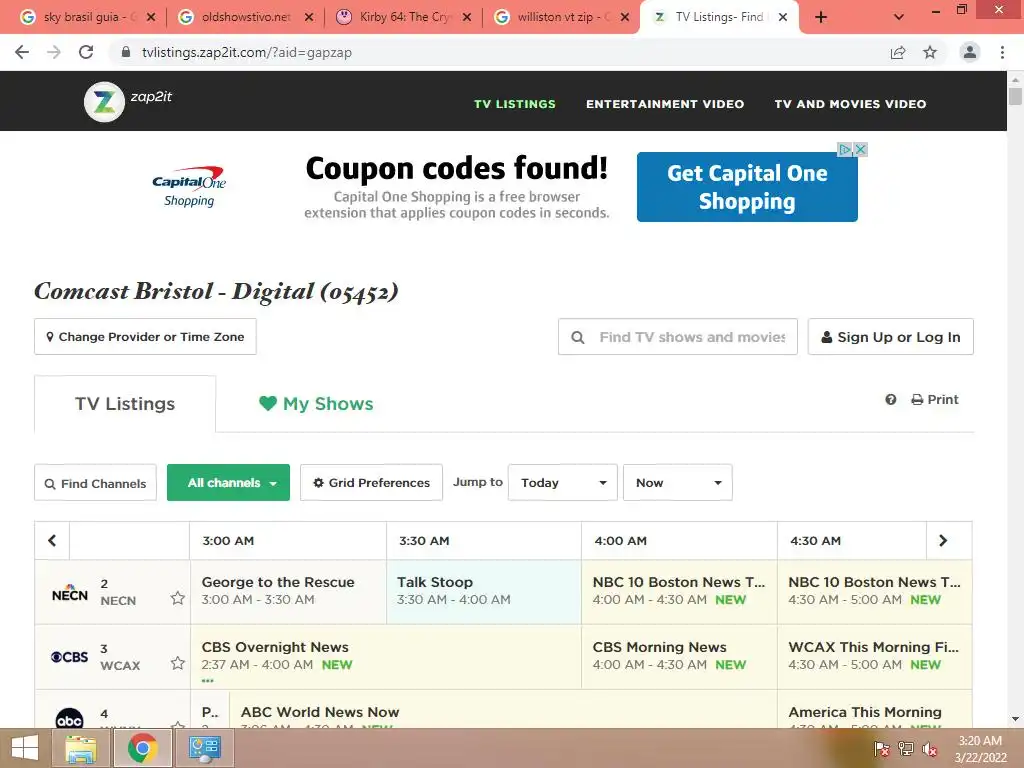Image resolution: width=1024 pixels, height=768 pixels.
Task: Click the network tray icon
Action: click(906, 749)
